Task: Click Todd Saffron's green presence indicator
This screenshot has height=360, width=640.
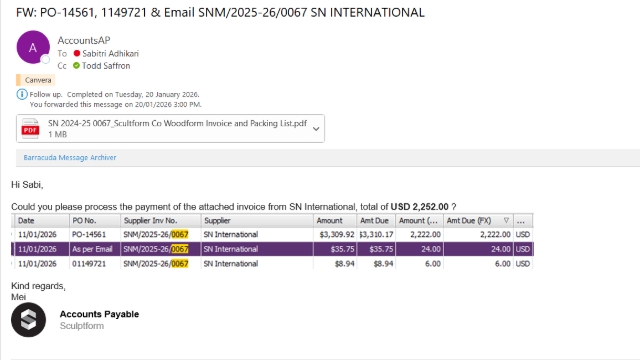Action: pyautogui.click(x=76, y=66)
